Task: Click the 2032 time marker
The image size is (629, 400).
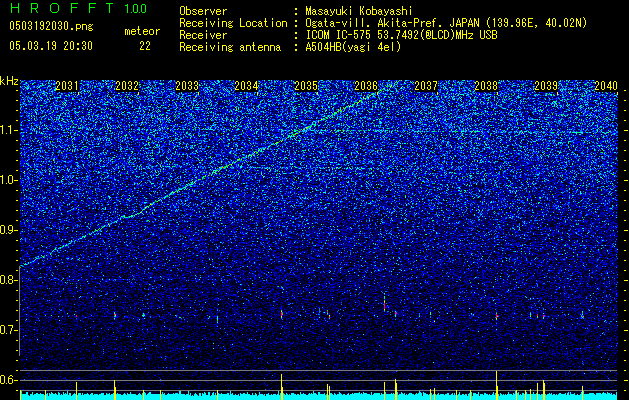Action: tap(127, 86)
